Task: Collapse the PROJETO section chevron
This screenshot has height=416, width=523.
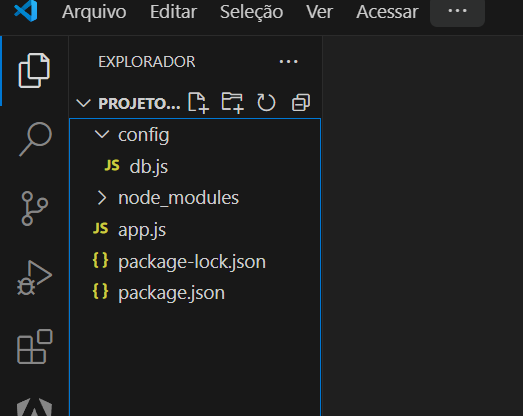Action: (x=83, y=103)
